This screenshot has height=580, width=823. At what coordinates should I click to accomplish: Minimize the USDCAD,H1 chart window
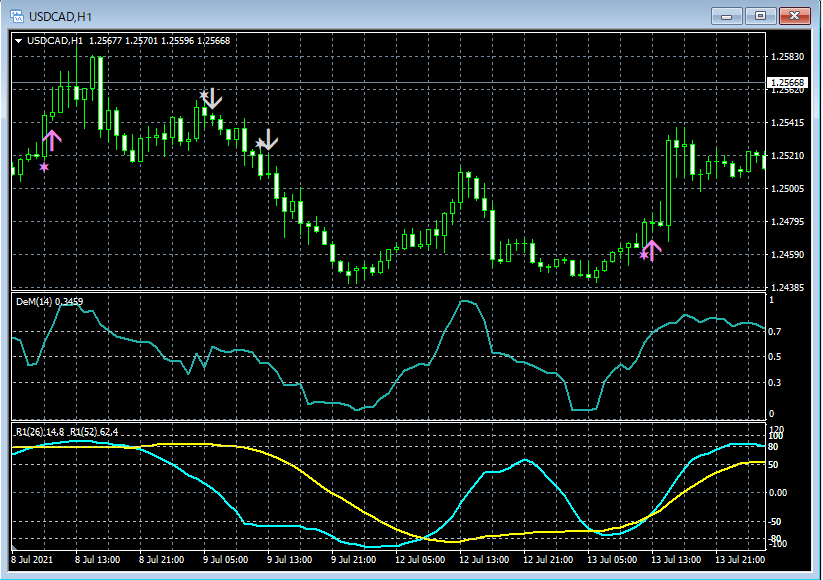point(726,16)
